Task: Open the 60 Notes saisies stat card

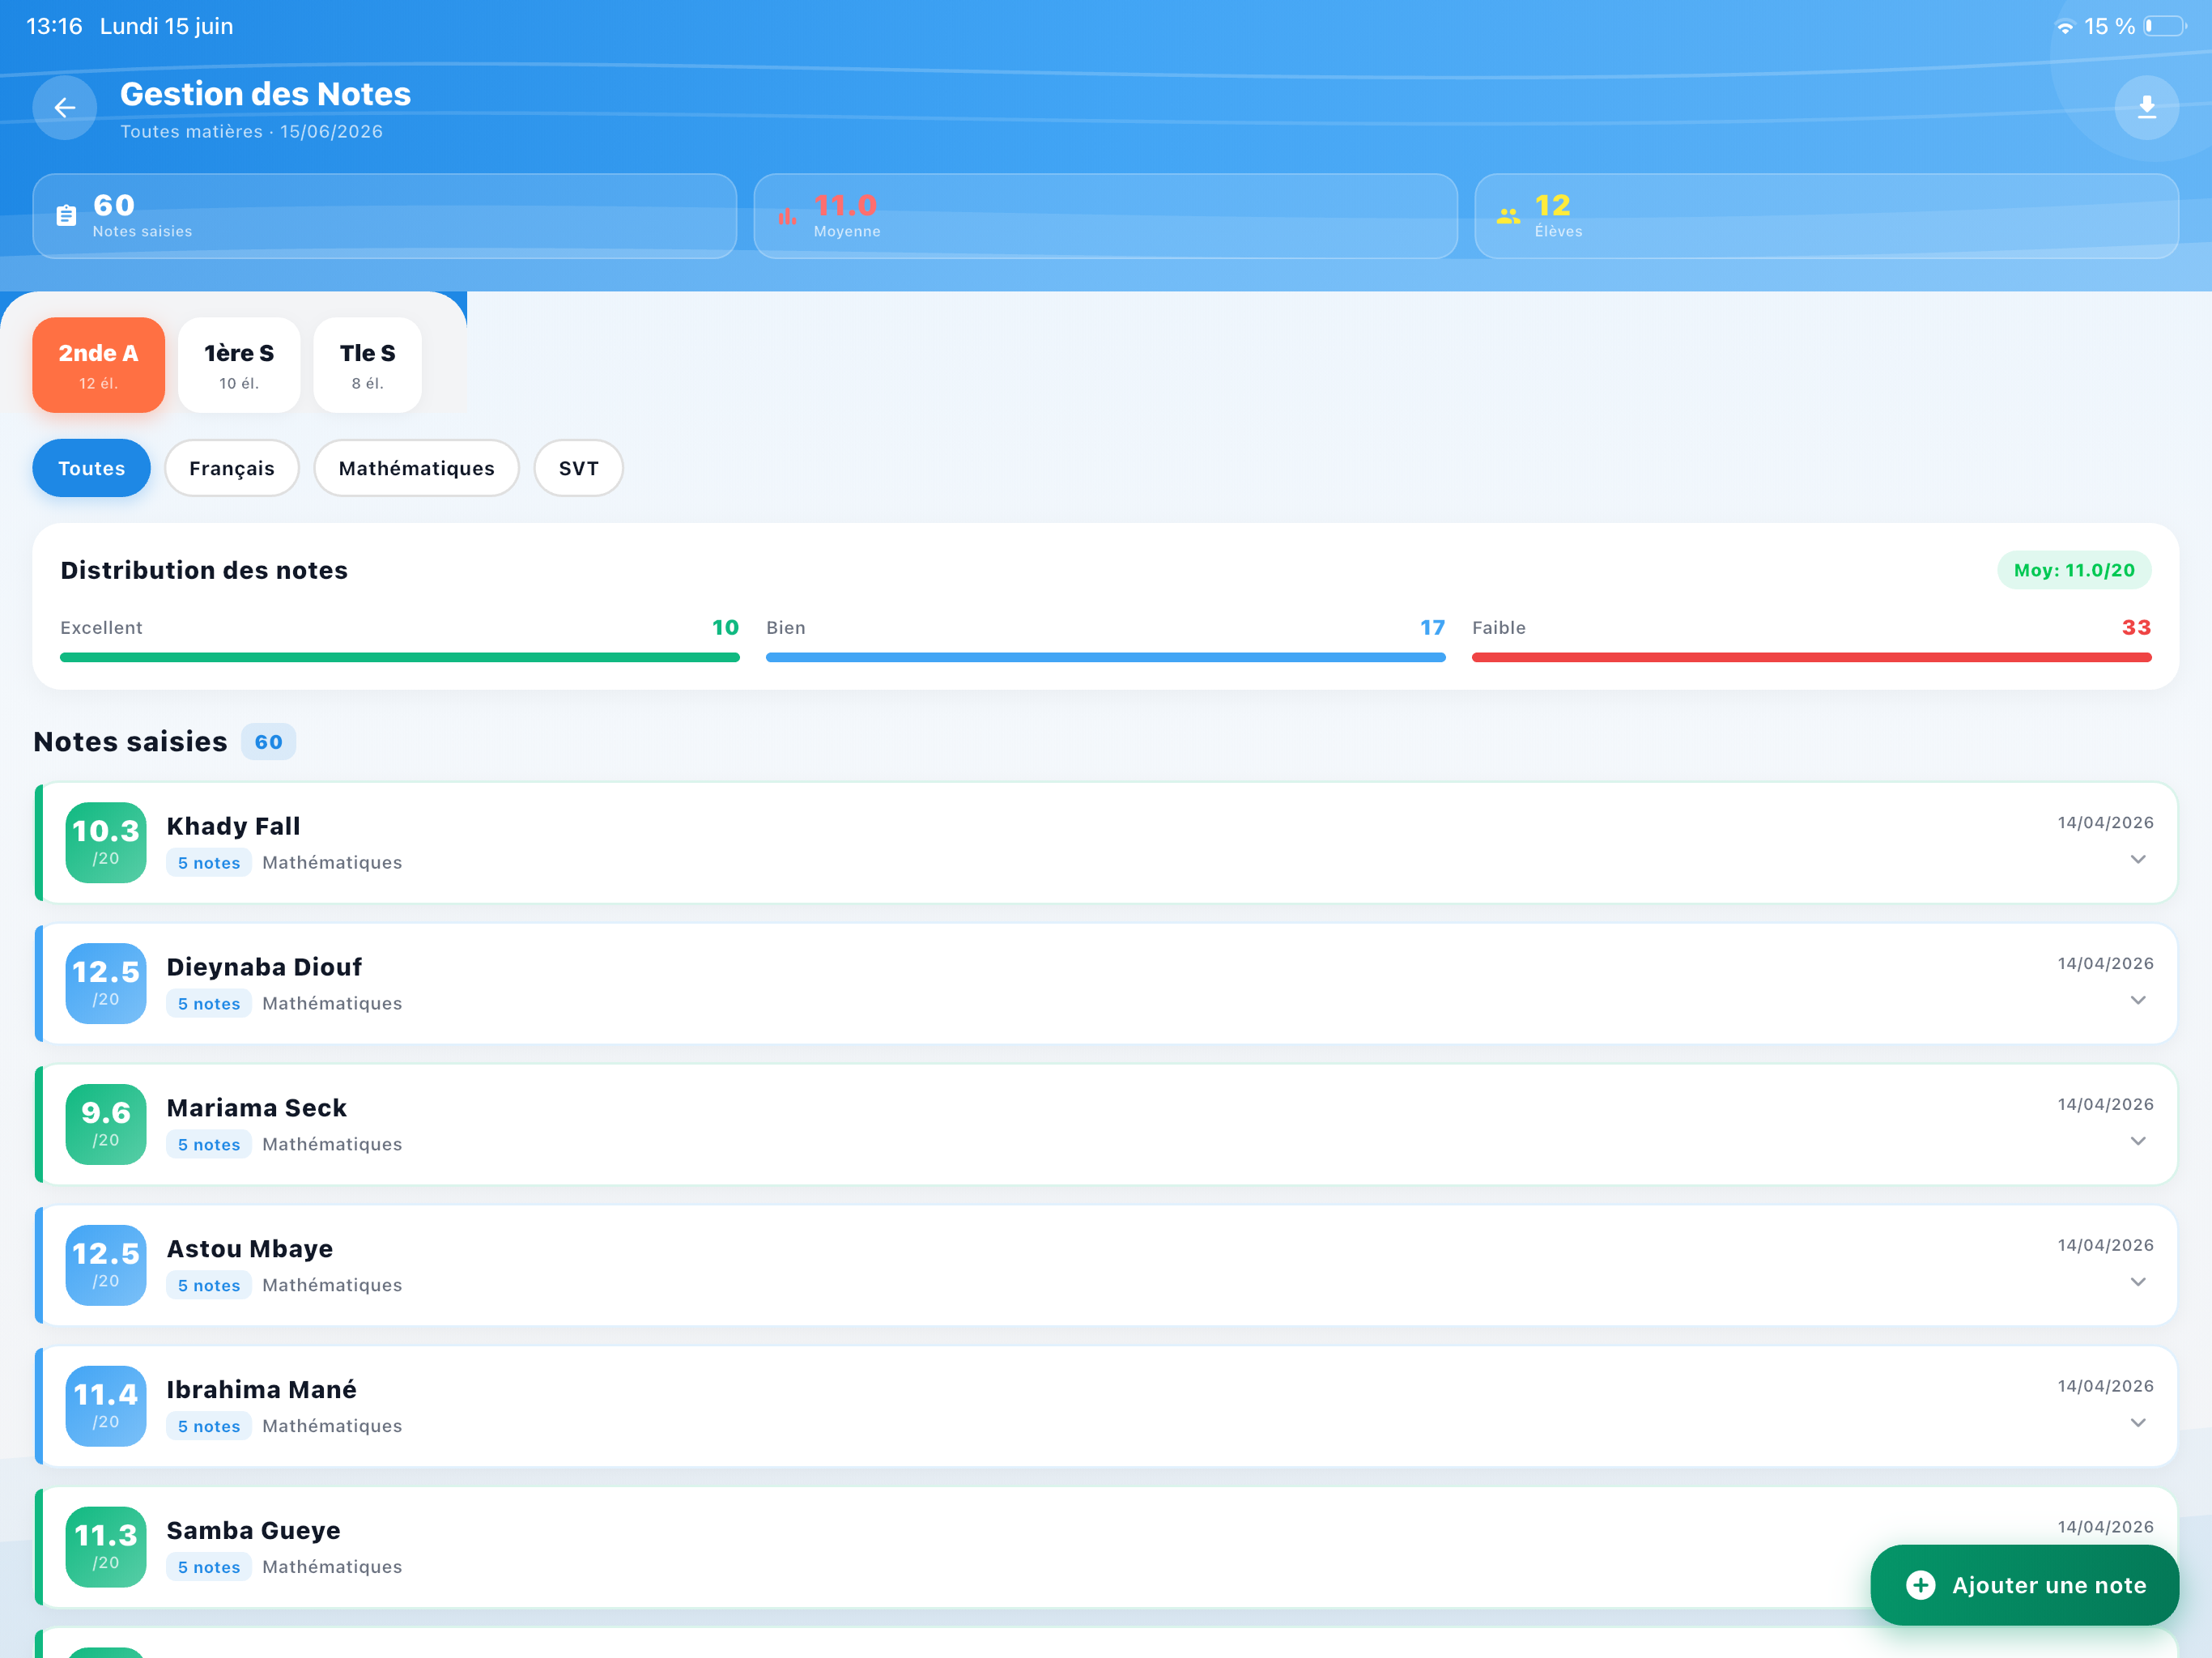Action: click(x=385, y=216)
